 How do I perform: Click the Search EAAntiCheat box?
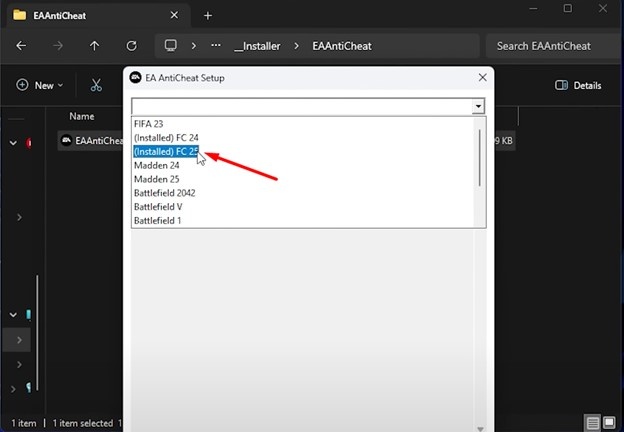[553, 46]
